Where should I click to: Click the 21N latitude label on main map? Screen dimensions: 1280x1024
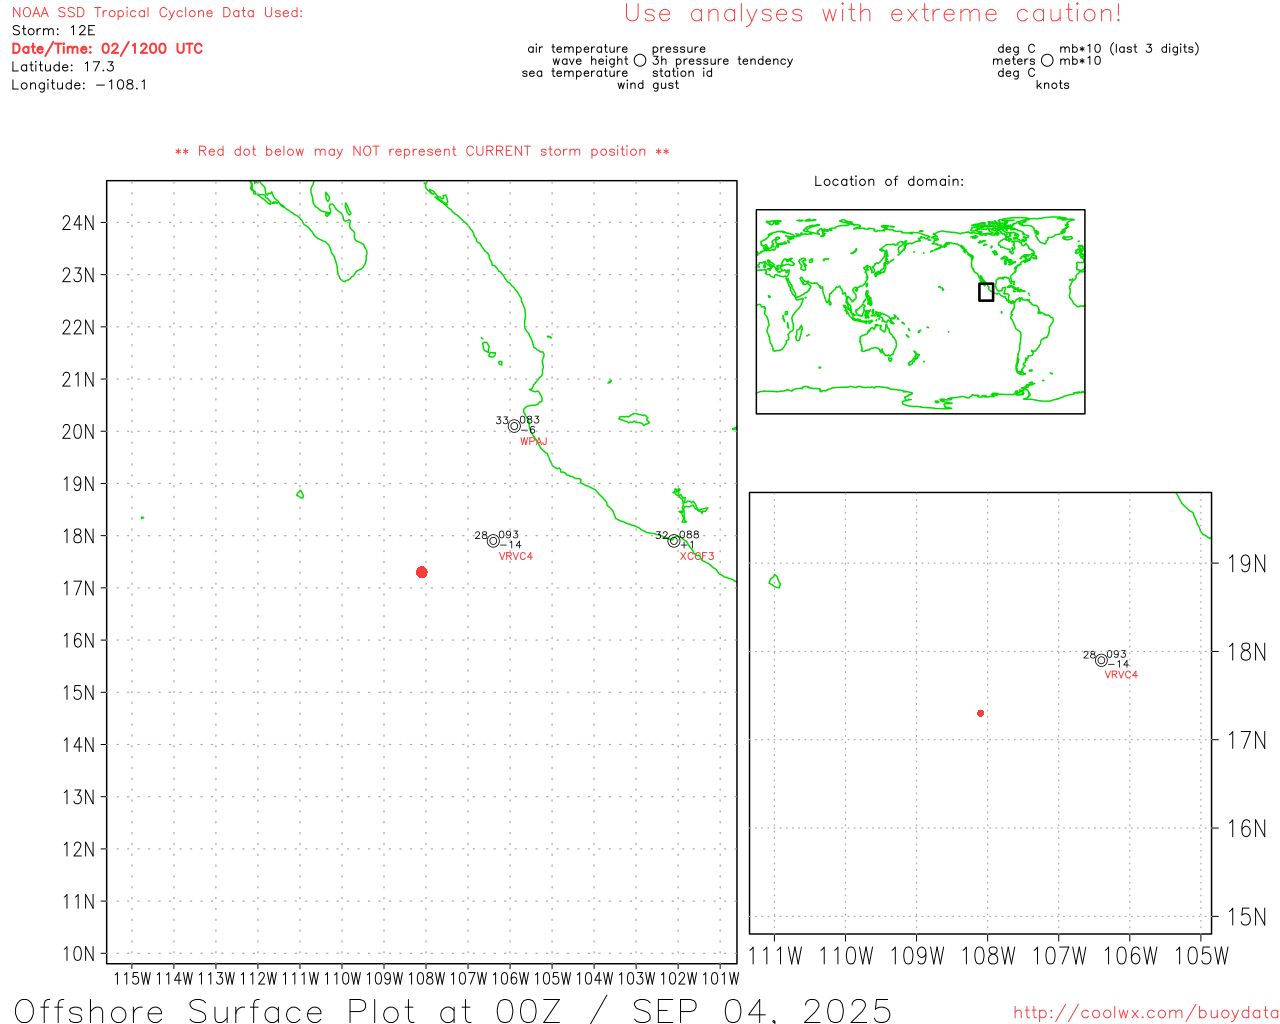coord(78,380)
